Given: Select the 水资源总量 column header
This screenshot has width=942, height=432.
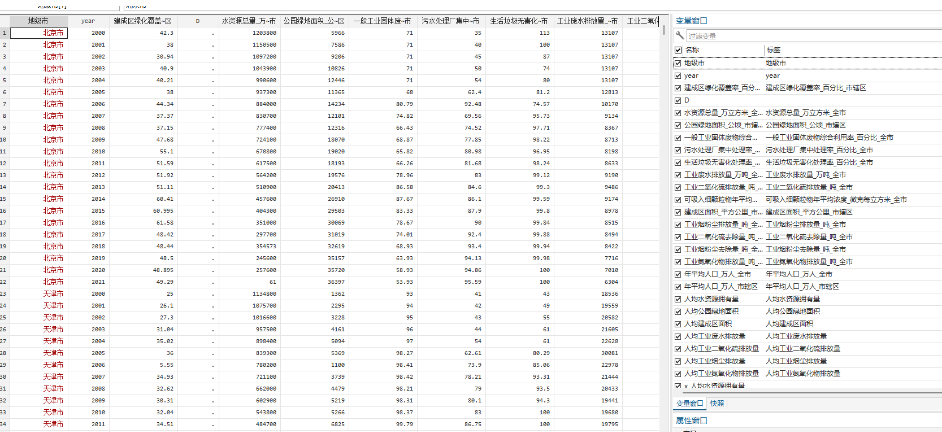Looking at the screenshot, I should coord(249,20).
